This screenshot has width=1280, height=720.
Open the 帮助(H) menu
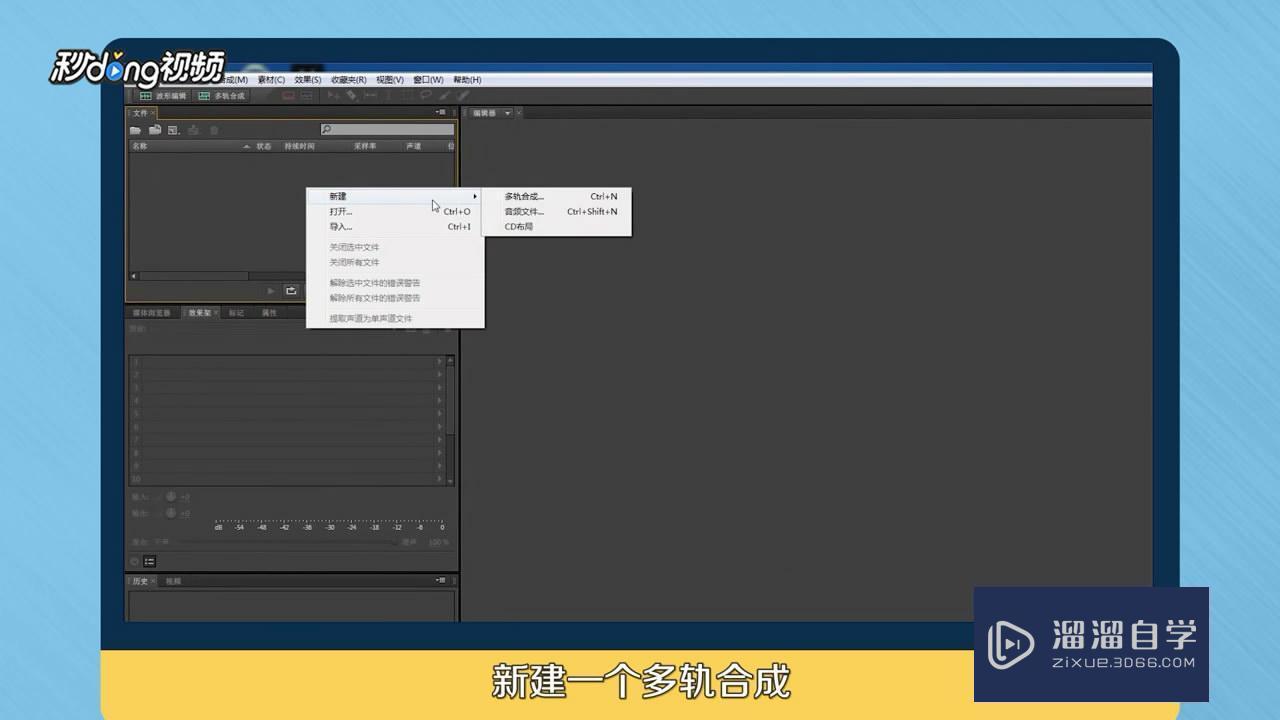(467, 80)
